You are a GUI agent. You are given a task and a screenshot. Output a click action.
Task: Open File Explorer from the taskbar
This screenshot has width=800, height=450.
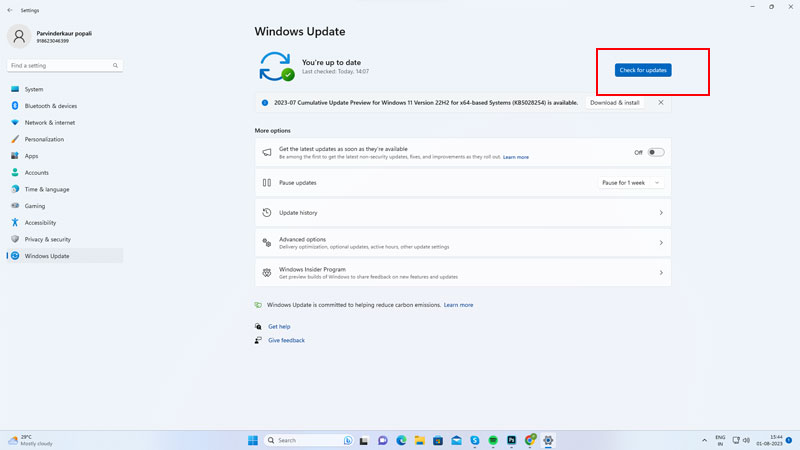[419, 440]
